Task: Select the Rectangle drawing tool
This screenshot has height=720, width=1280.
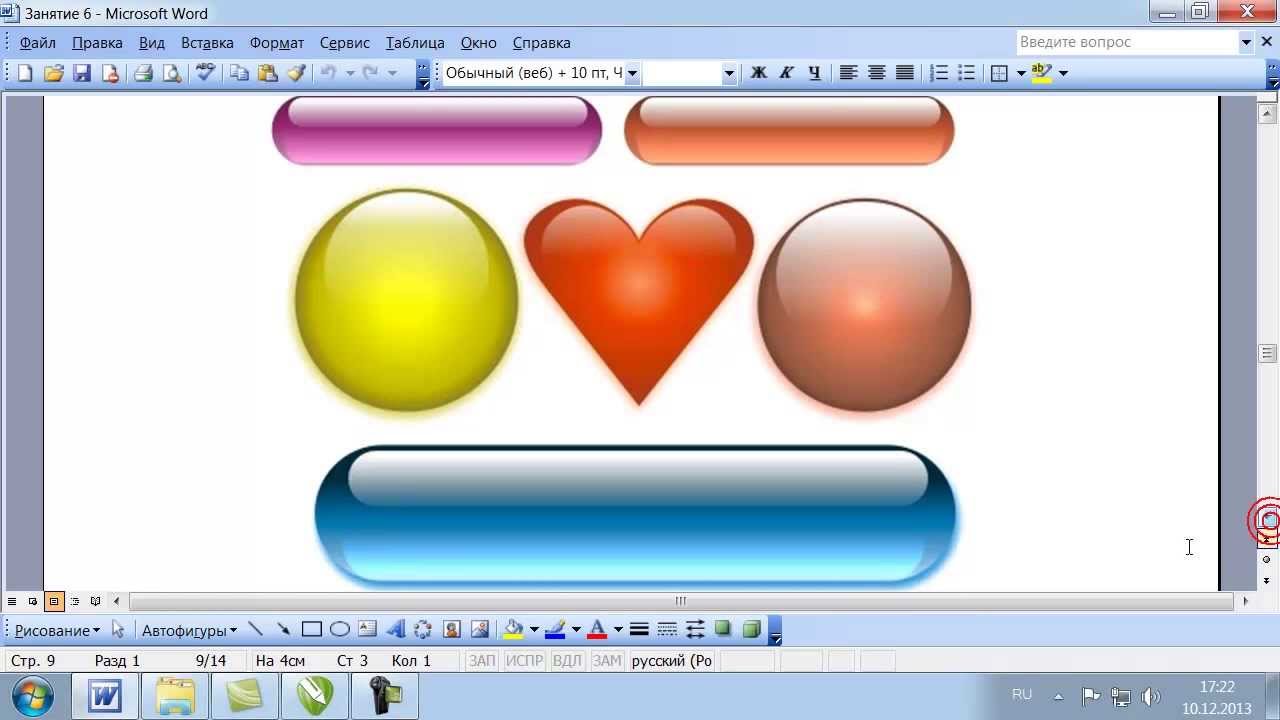Action: click(311, 630)
